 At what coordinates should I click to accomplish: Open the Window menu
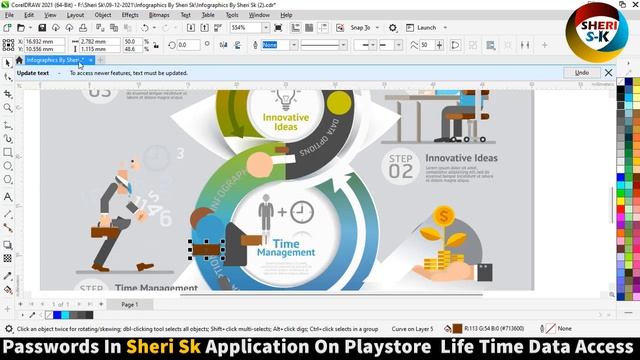point(259,15)
